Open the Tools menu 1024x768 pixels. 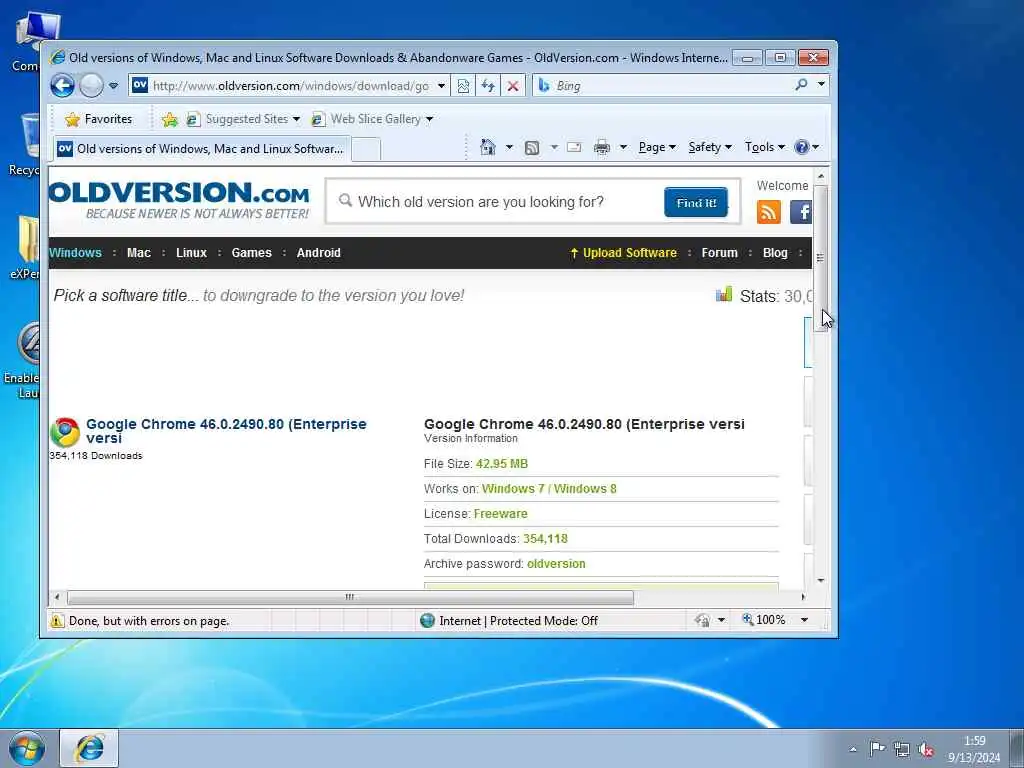point(765,147)
